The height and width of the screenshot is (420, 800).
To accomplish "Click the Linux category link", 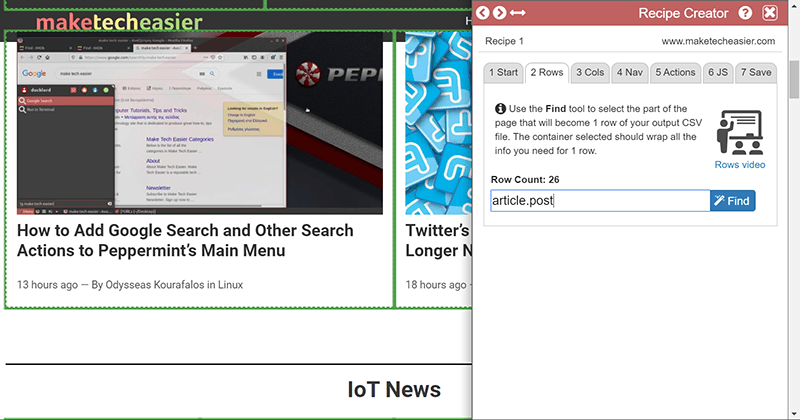I will [x=230, y=285].
